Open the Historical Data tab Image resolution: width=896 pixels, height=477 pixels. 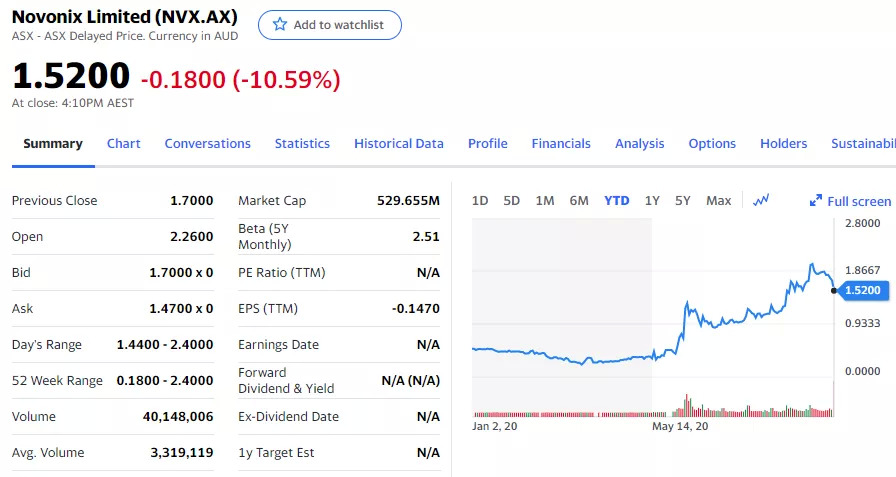[398, 143]
